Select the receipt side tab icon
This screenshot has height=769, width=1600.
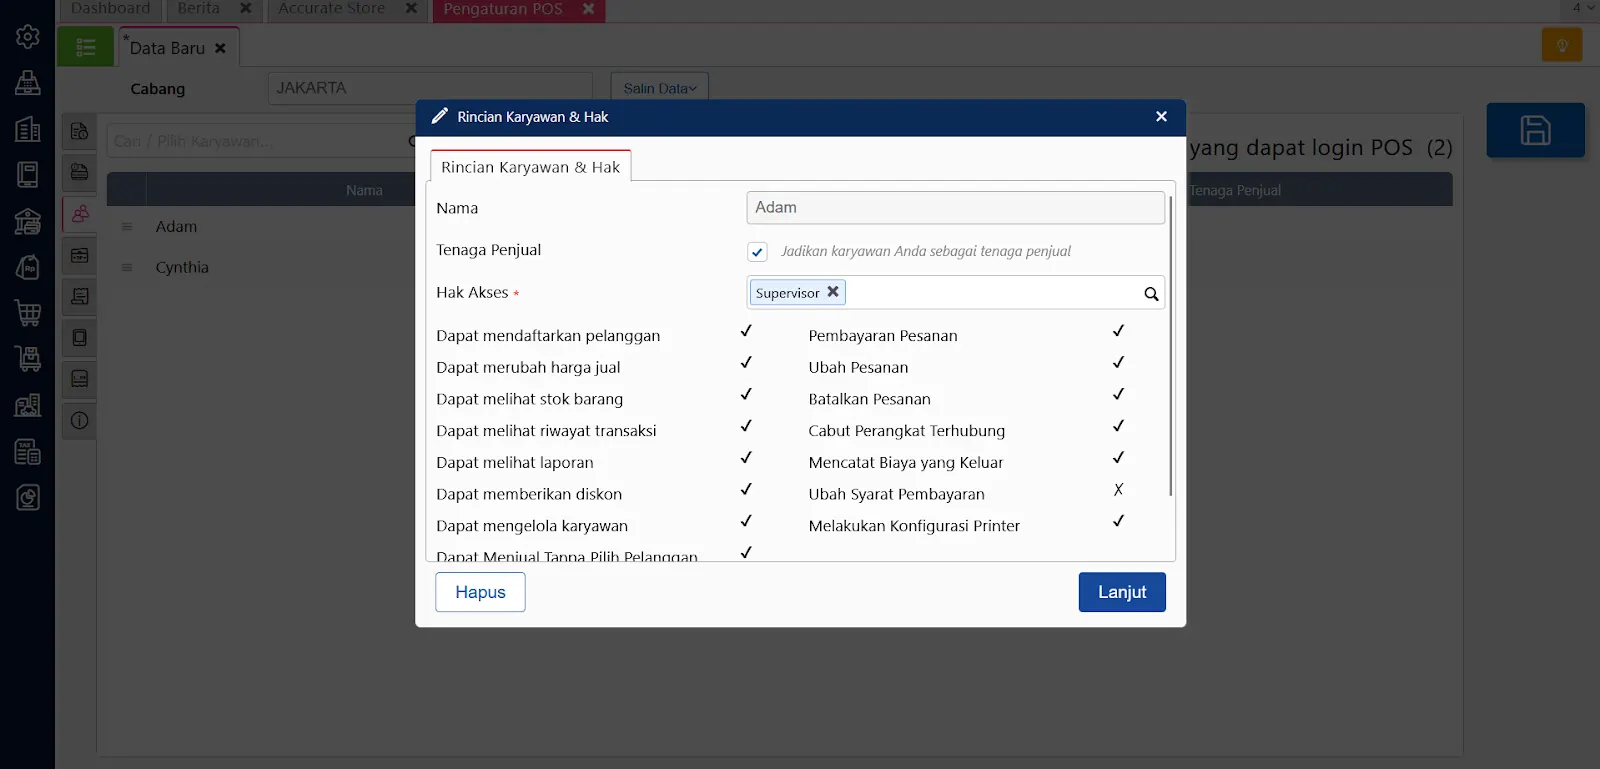coord(80,296)
